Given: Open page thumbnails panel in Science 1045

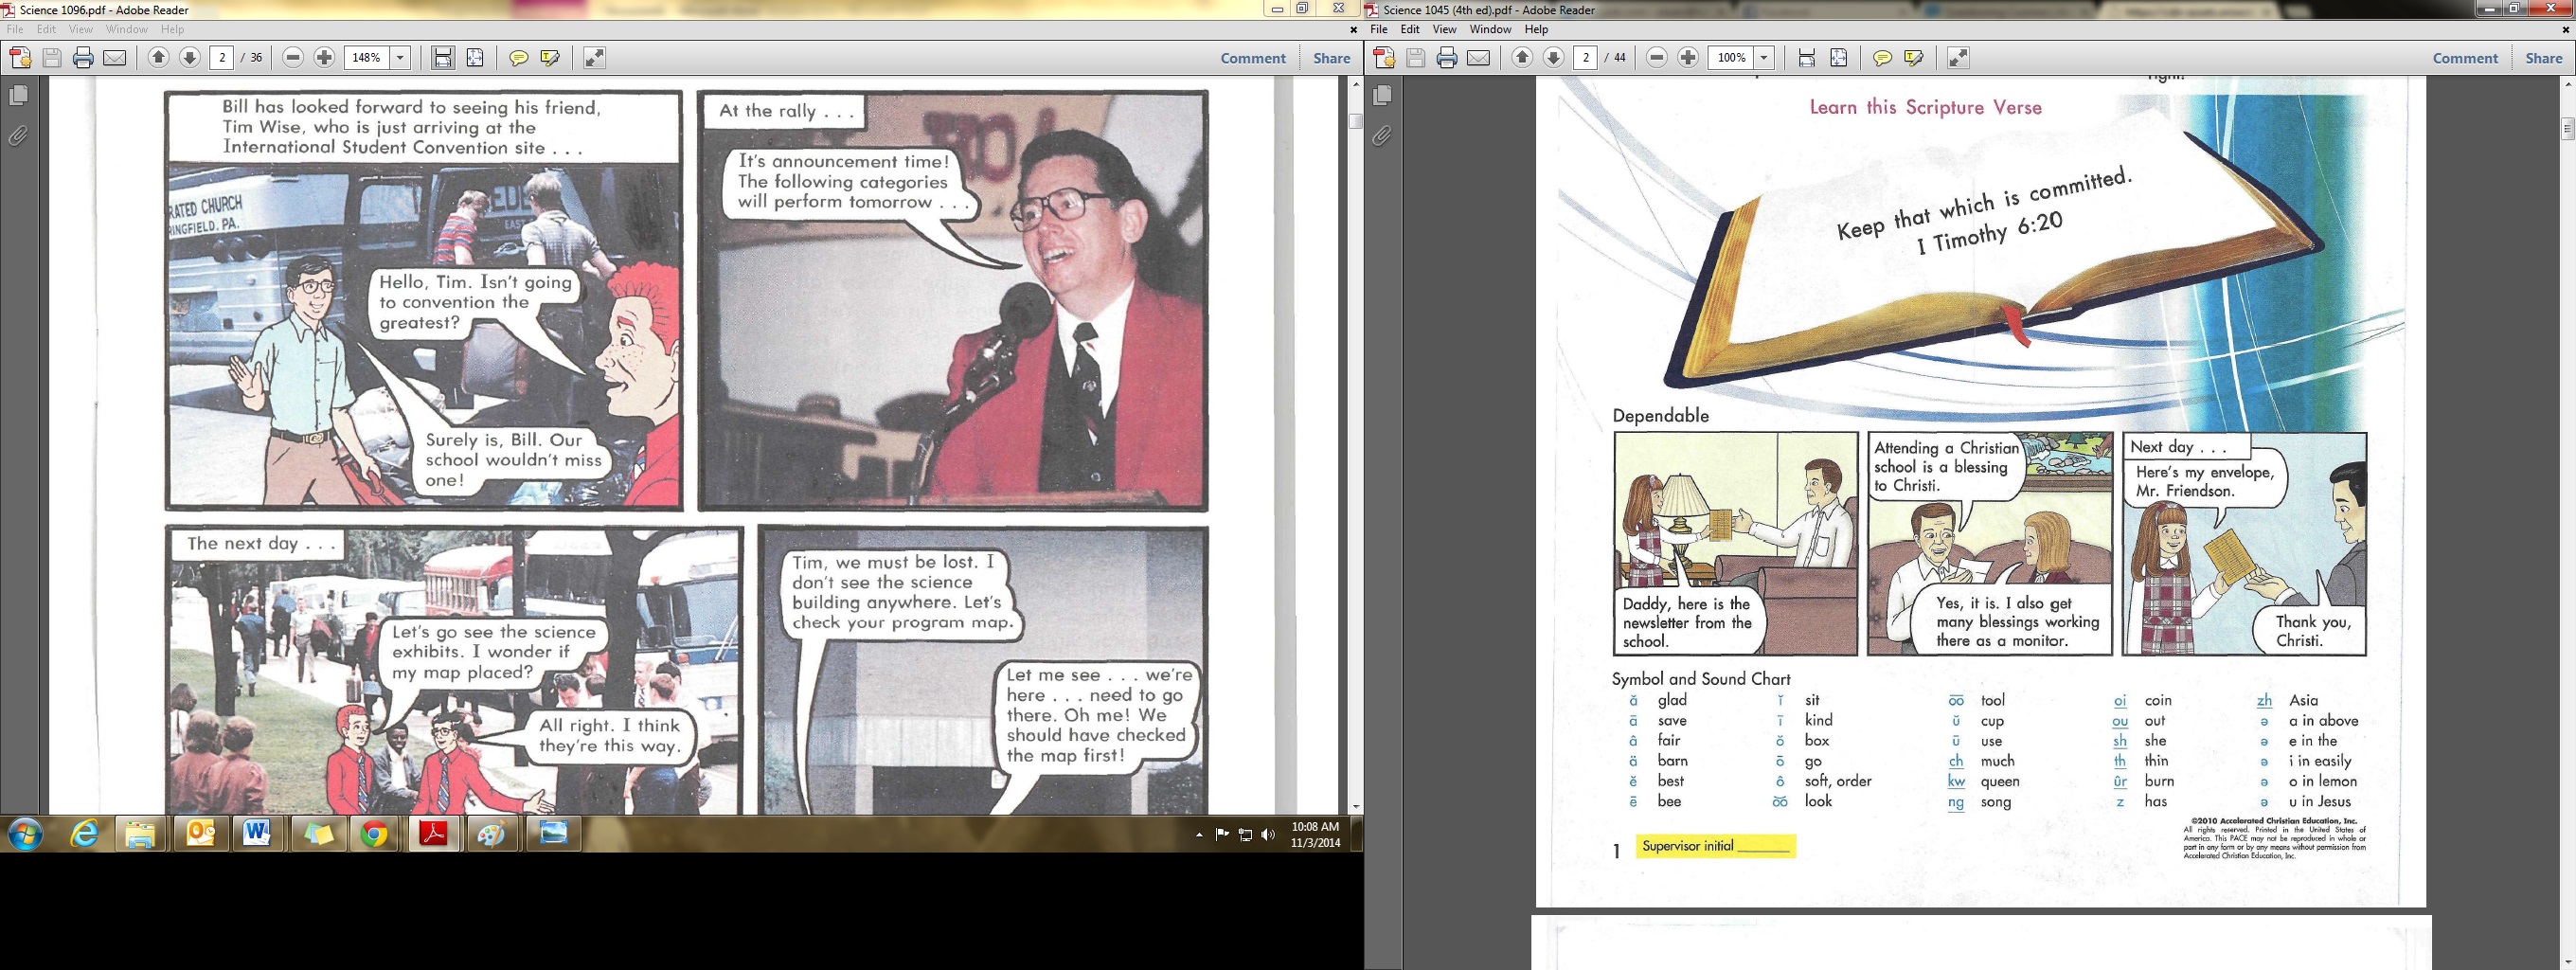Looking at the screenshot, I should [x=1382, y=96].
